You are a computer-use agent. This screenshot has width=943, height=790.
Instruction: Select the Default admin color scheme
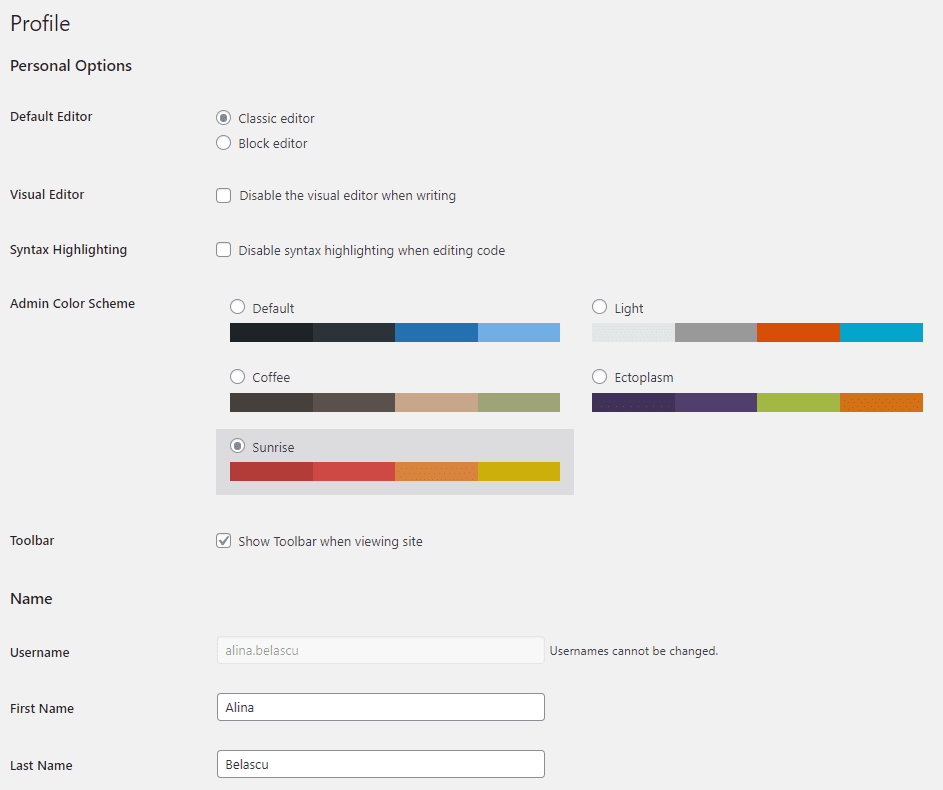(237, 307)
